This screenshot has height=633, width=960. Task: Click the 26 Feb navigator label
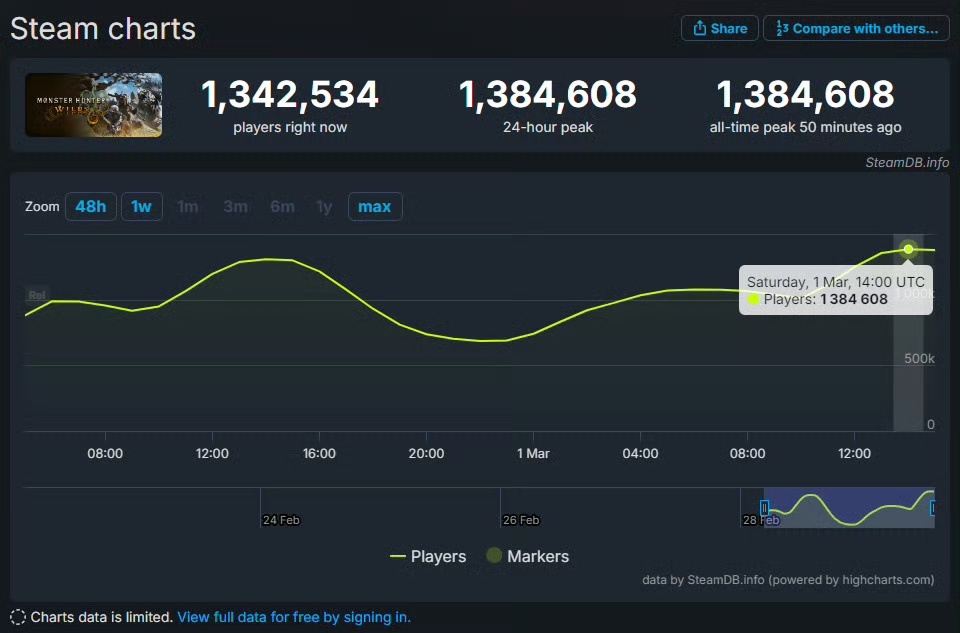pos(521,520)
